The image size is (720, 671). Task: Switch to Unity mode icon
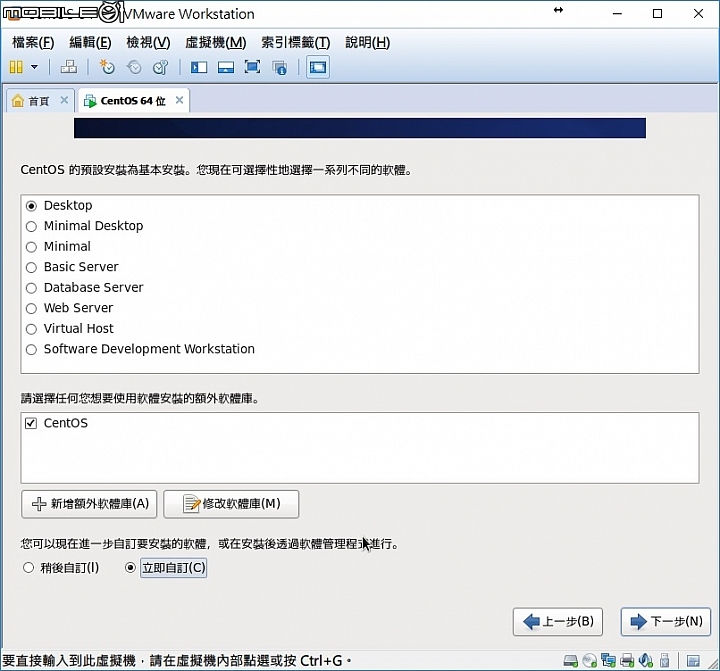click(x=280, y=68)
